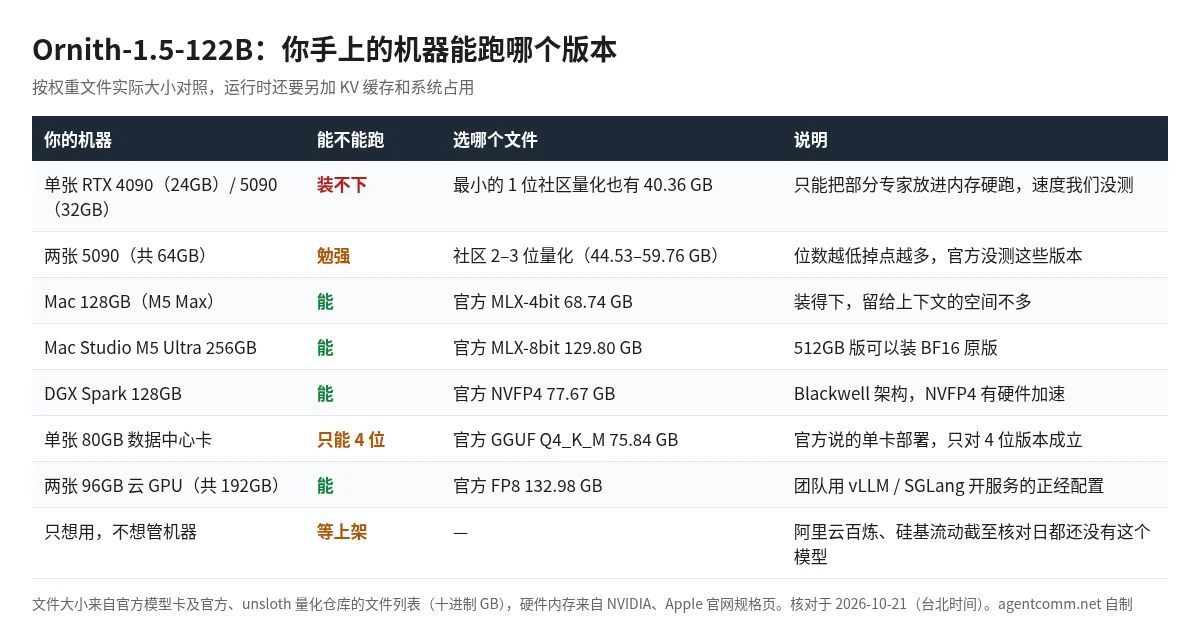
Task: Click the orange "等上架" status
Action: pos(342,531)
